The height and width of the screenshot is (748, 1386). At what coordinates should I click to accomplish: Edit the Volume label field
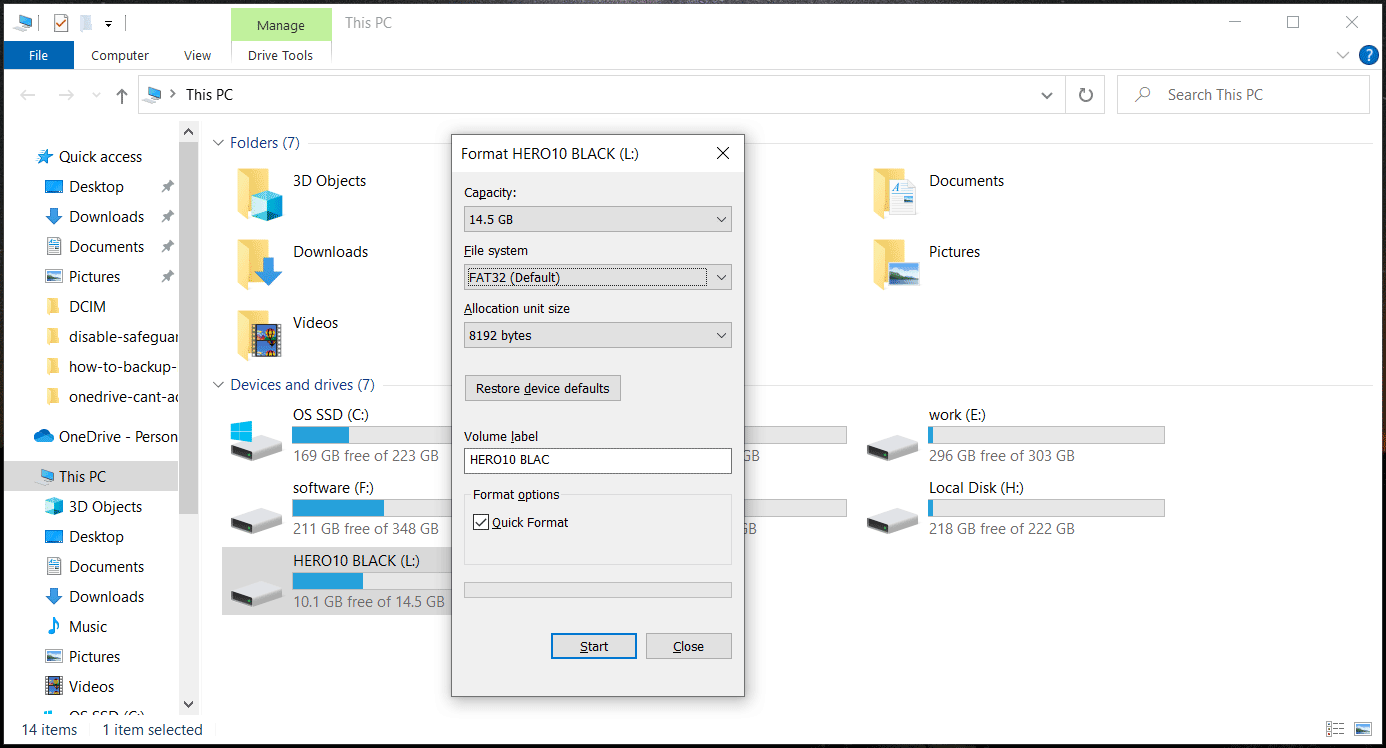[597, 460]
